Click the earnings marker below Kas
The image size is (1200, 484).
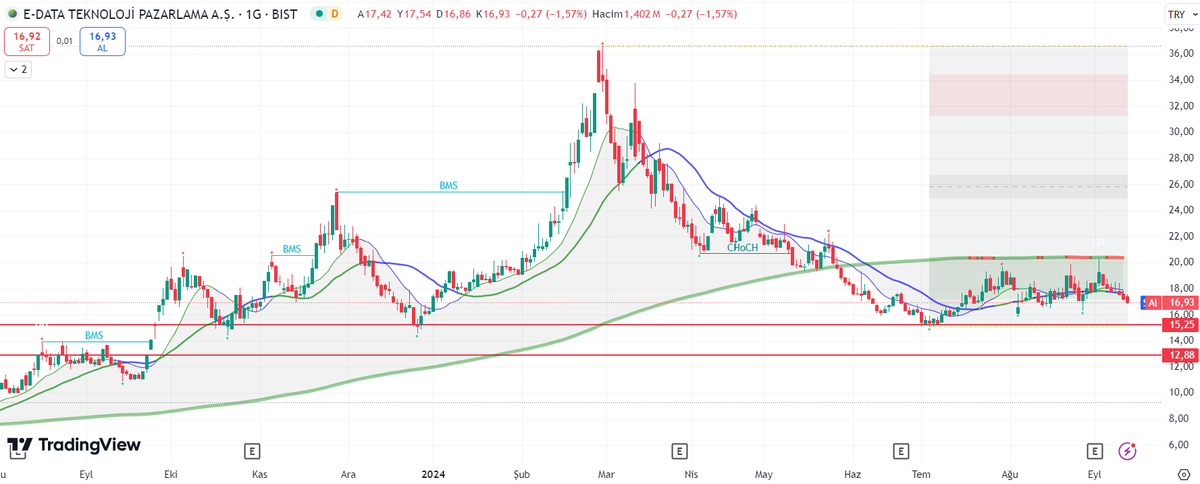(253, 451)
